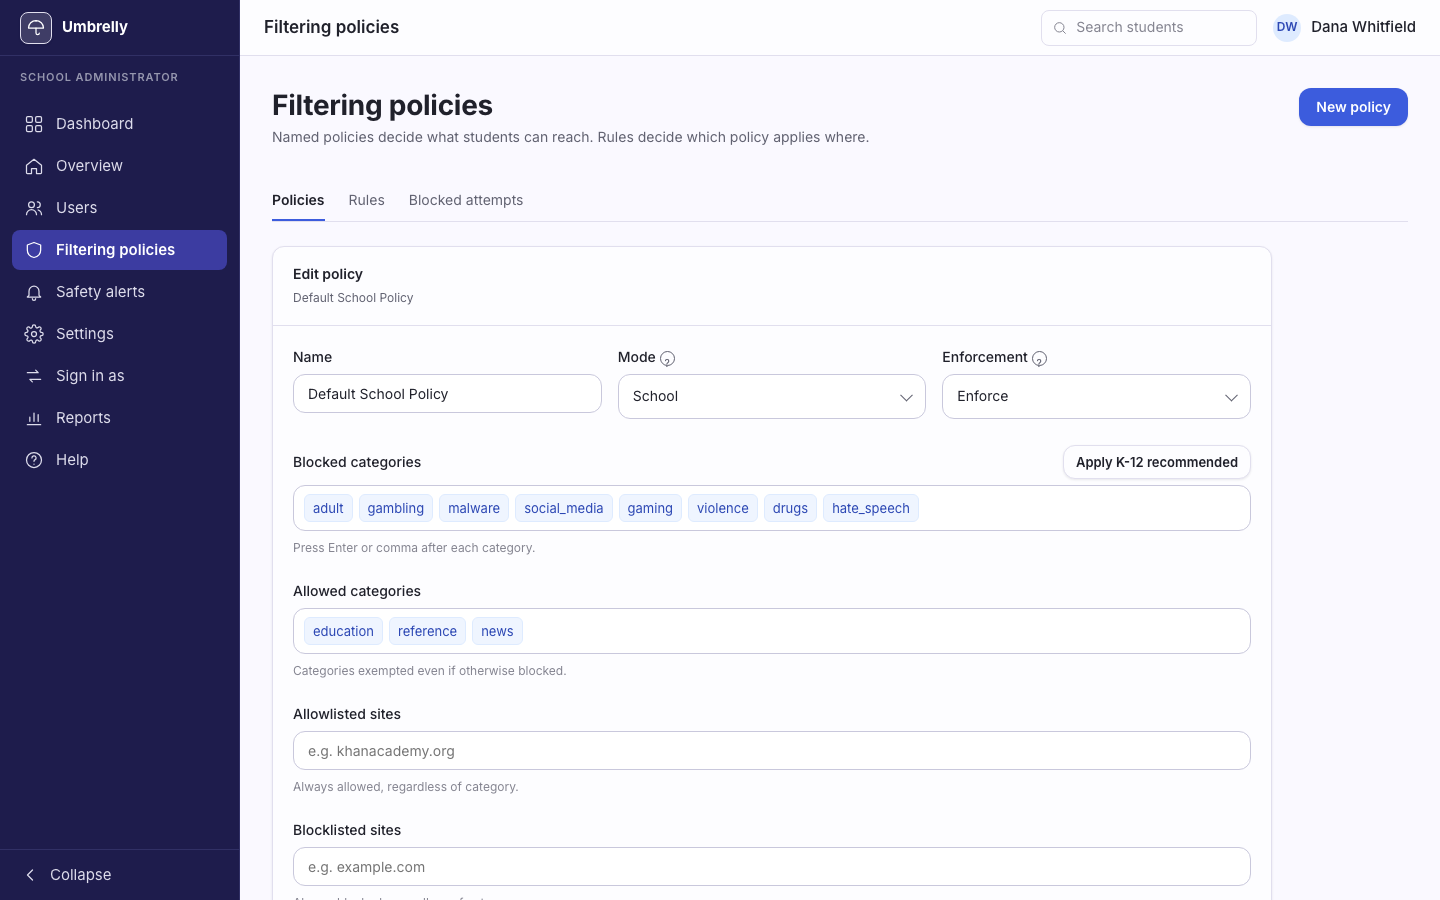Open the Enforcement dropdown set to Enforce
Screen dimensions: 1440x900
click(1096, 397)
